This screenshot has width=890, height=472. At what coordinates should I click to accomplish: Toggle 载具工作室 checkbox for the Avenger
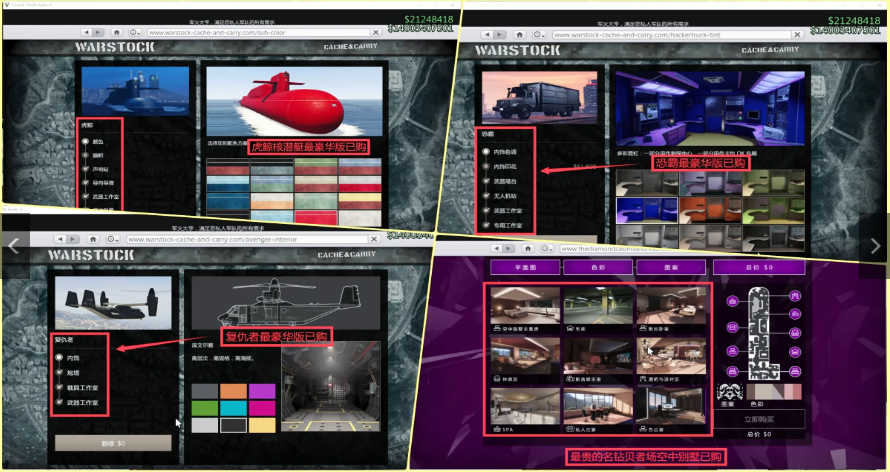coord(60,387)
